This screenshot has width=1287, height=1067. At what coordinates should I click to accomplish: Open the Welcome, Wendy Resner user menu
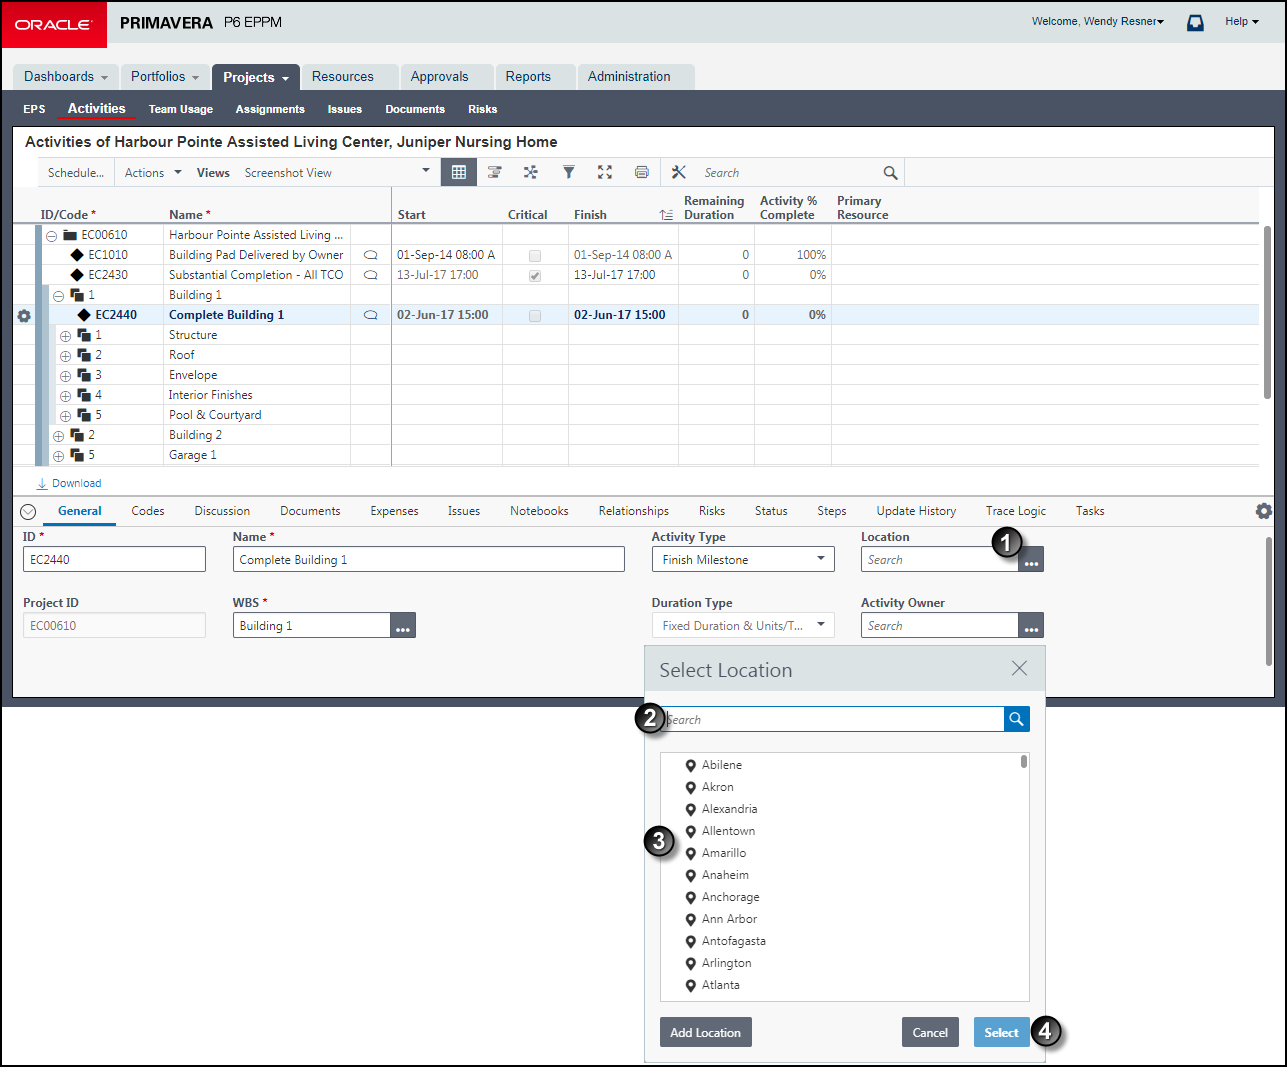click(x=1098, y=21)
